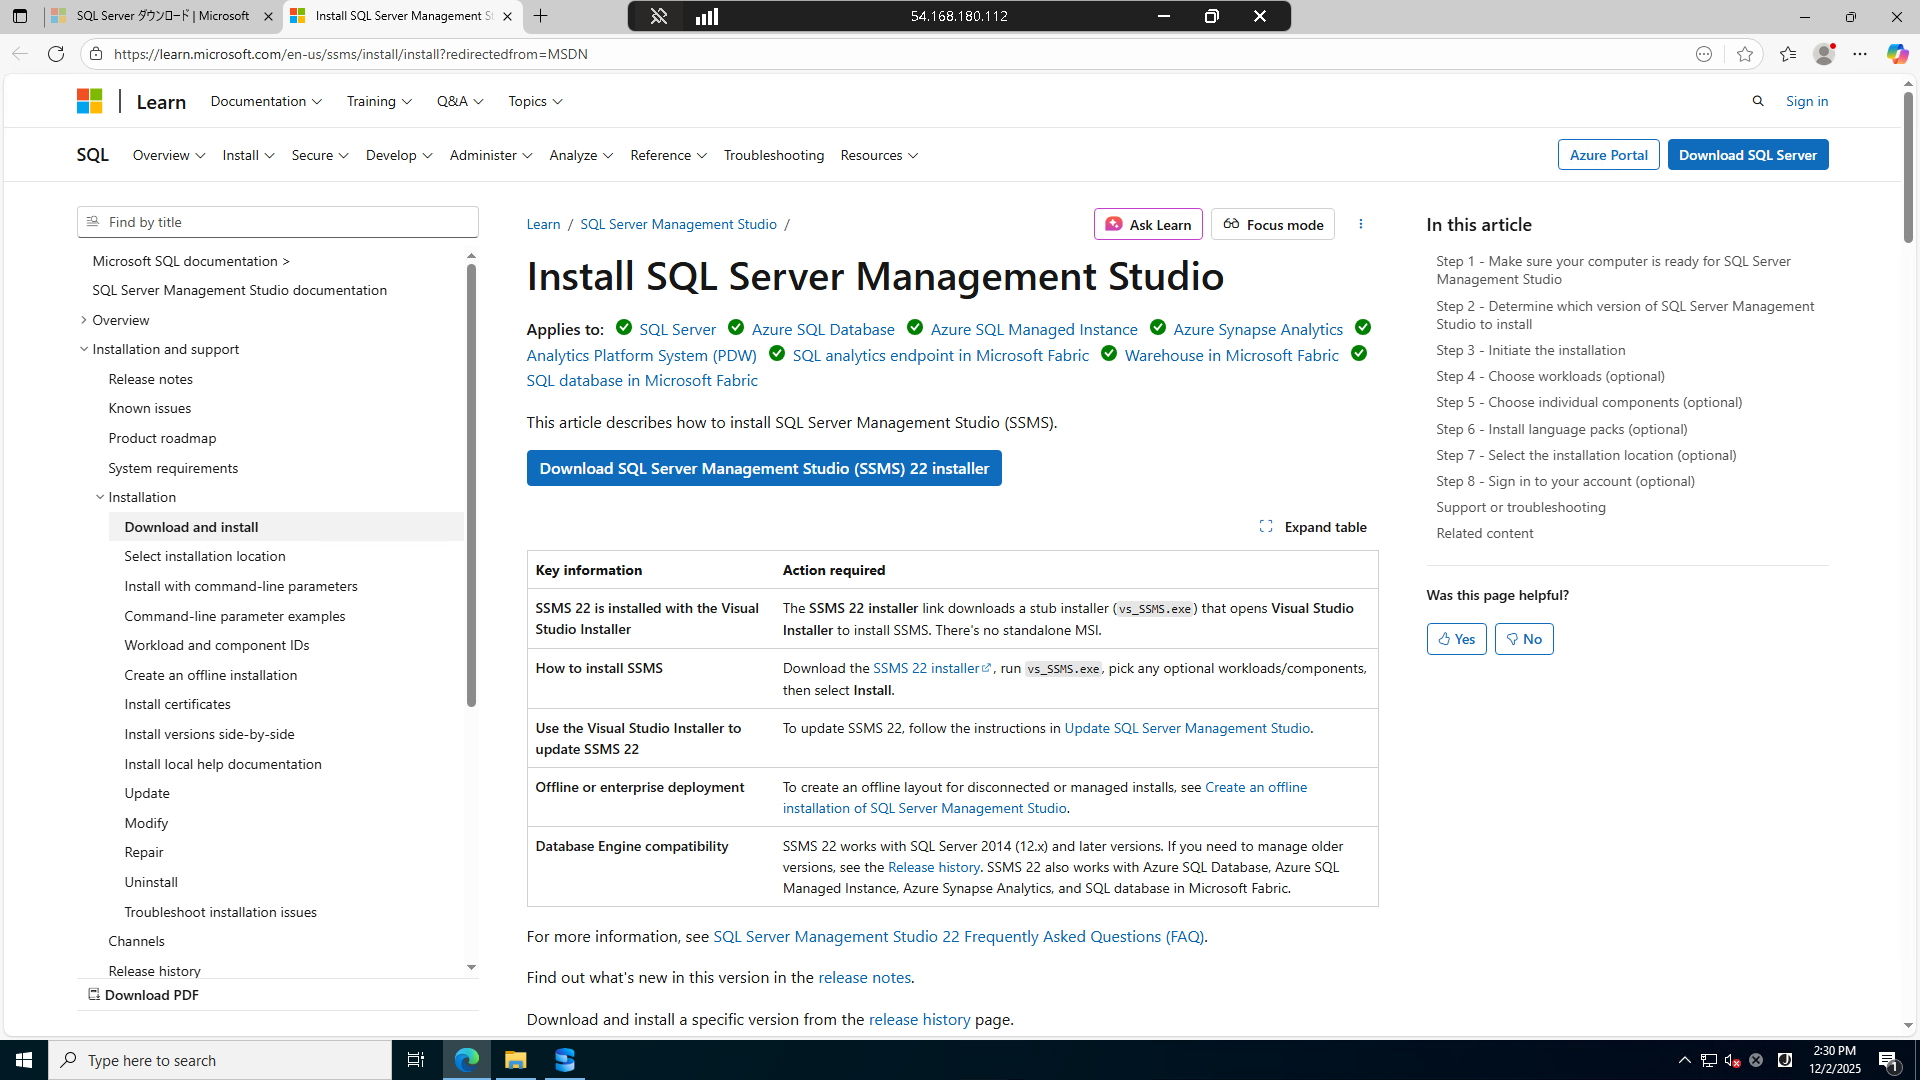1920x1080 pixels.
Task: Toggle Focus mode on the article
Action: (x=1272, y=224)
